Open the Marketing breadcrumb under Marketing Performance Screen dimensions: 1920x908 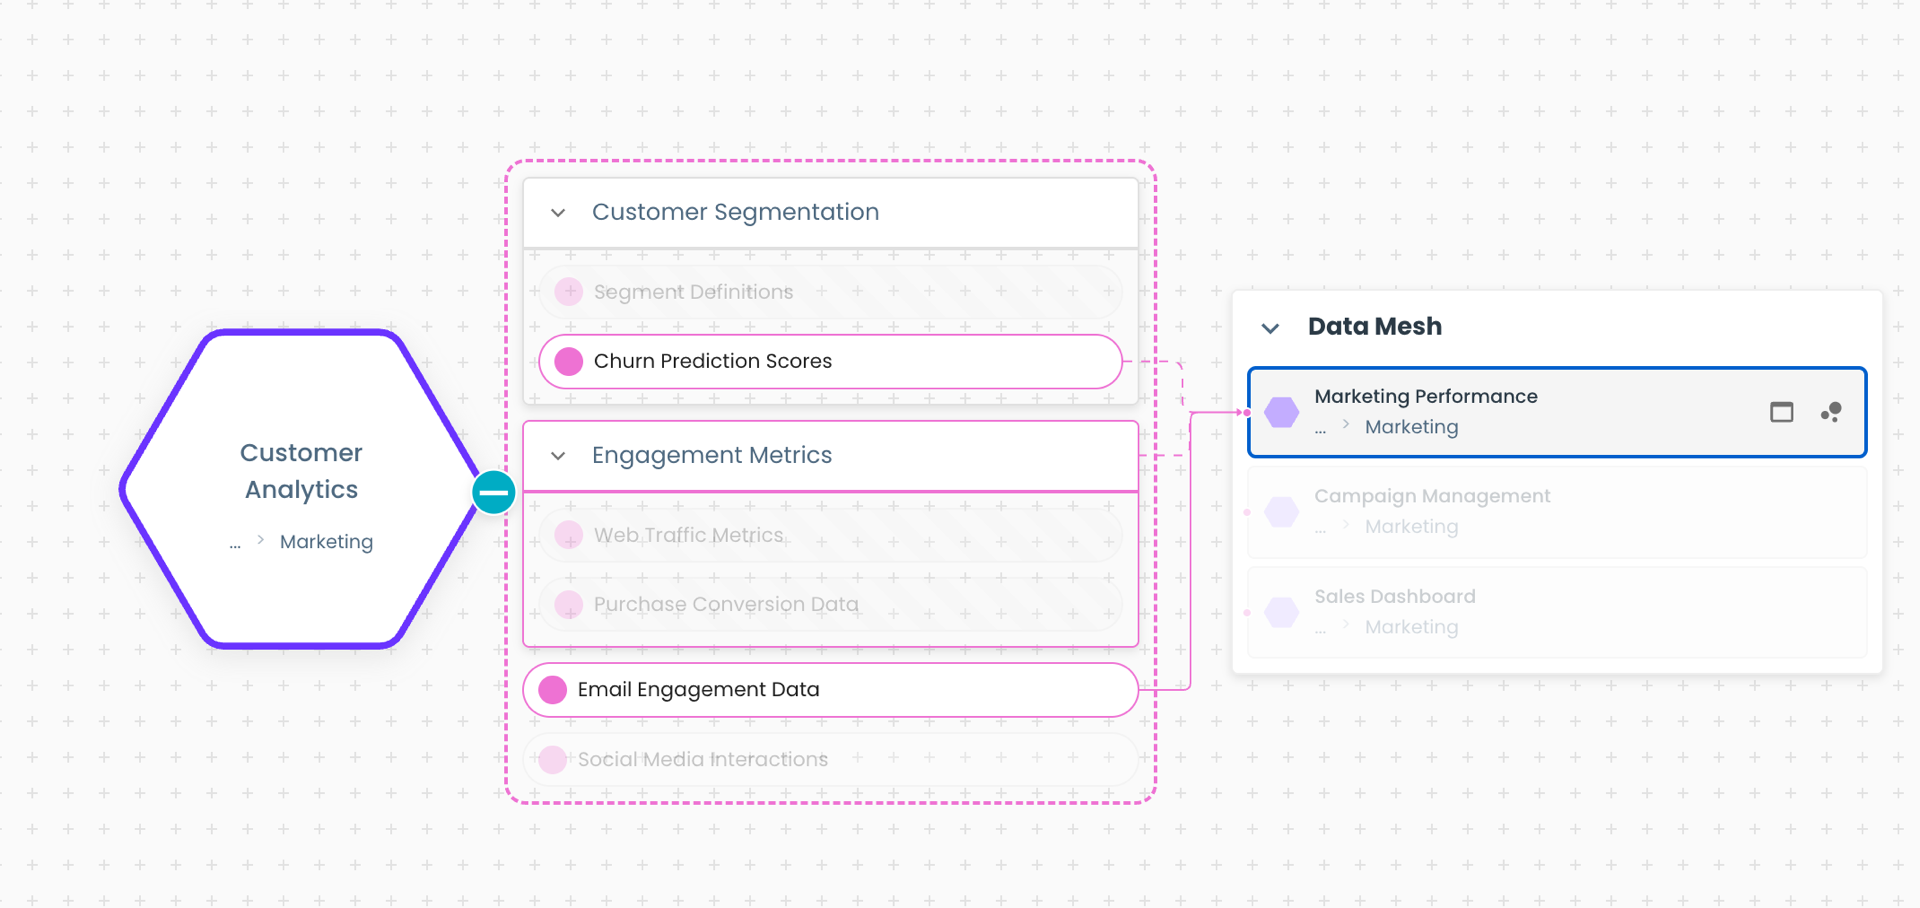click(1411, 427)
